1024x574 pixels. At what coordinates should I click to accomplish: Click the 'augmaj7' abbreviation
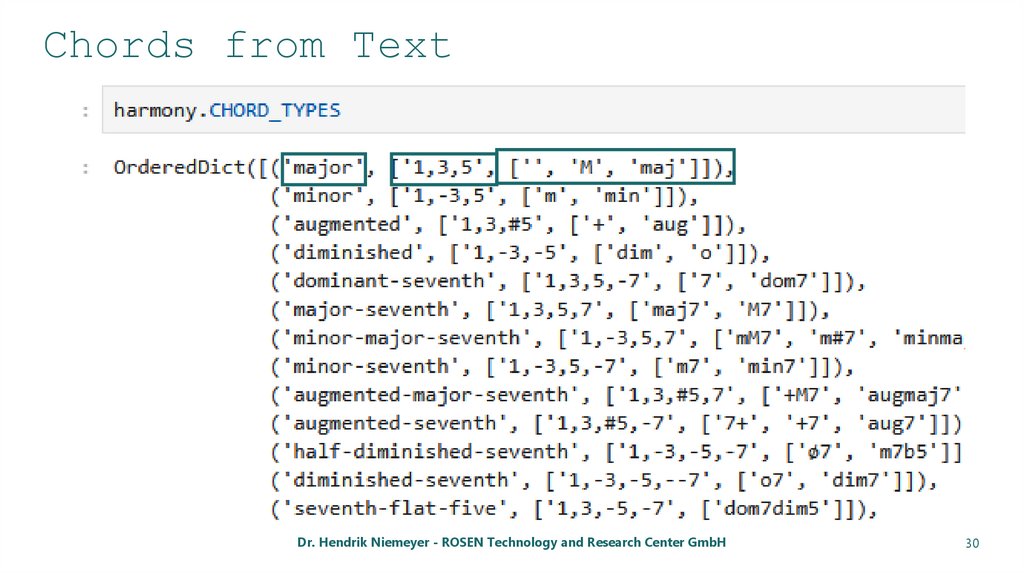coord(909,395)
